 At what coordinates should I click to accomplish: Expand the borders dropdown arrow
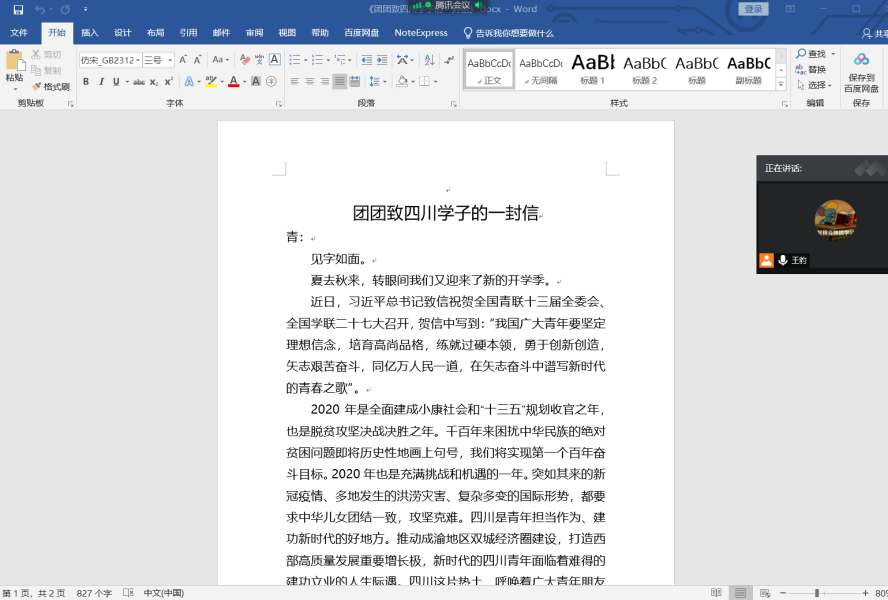(436, 82)
